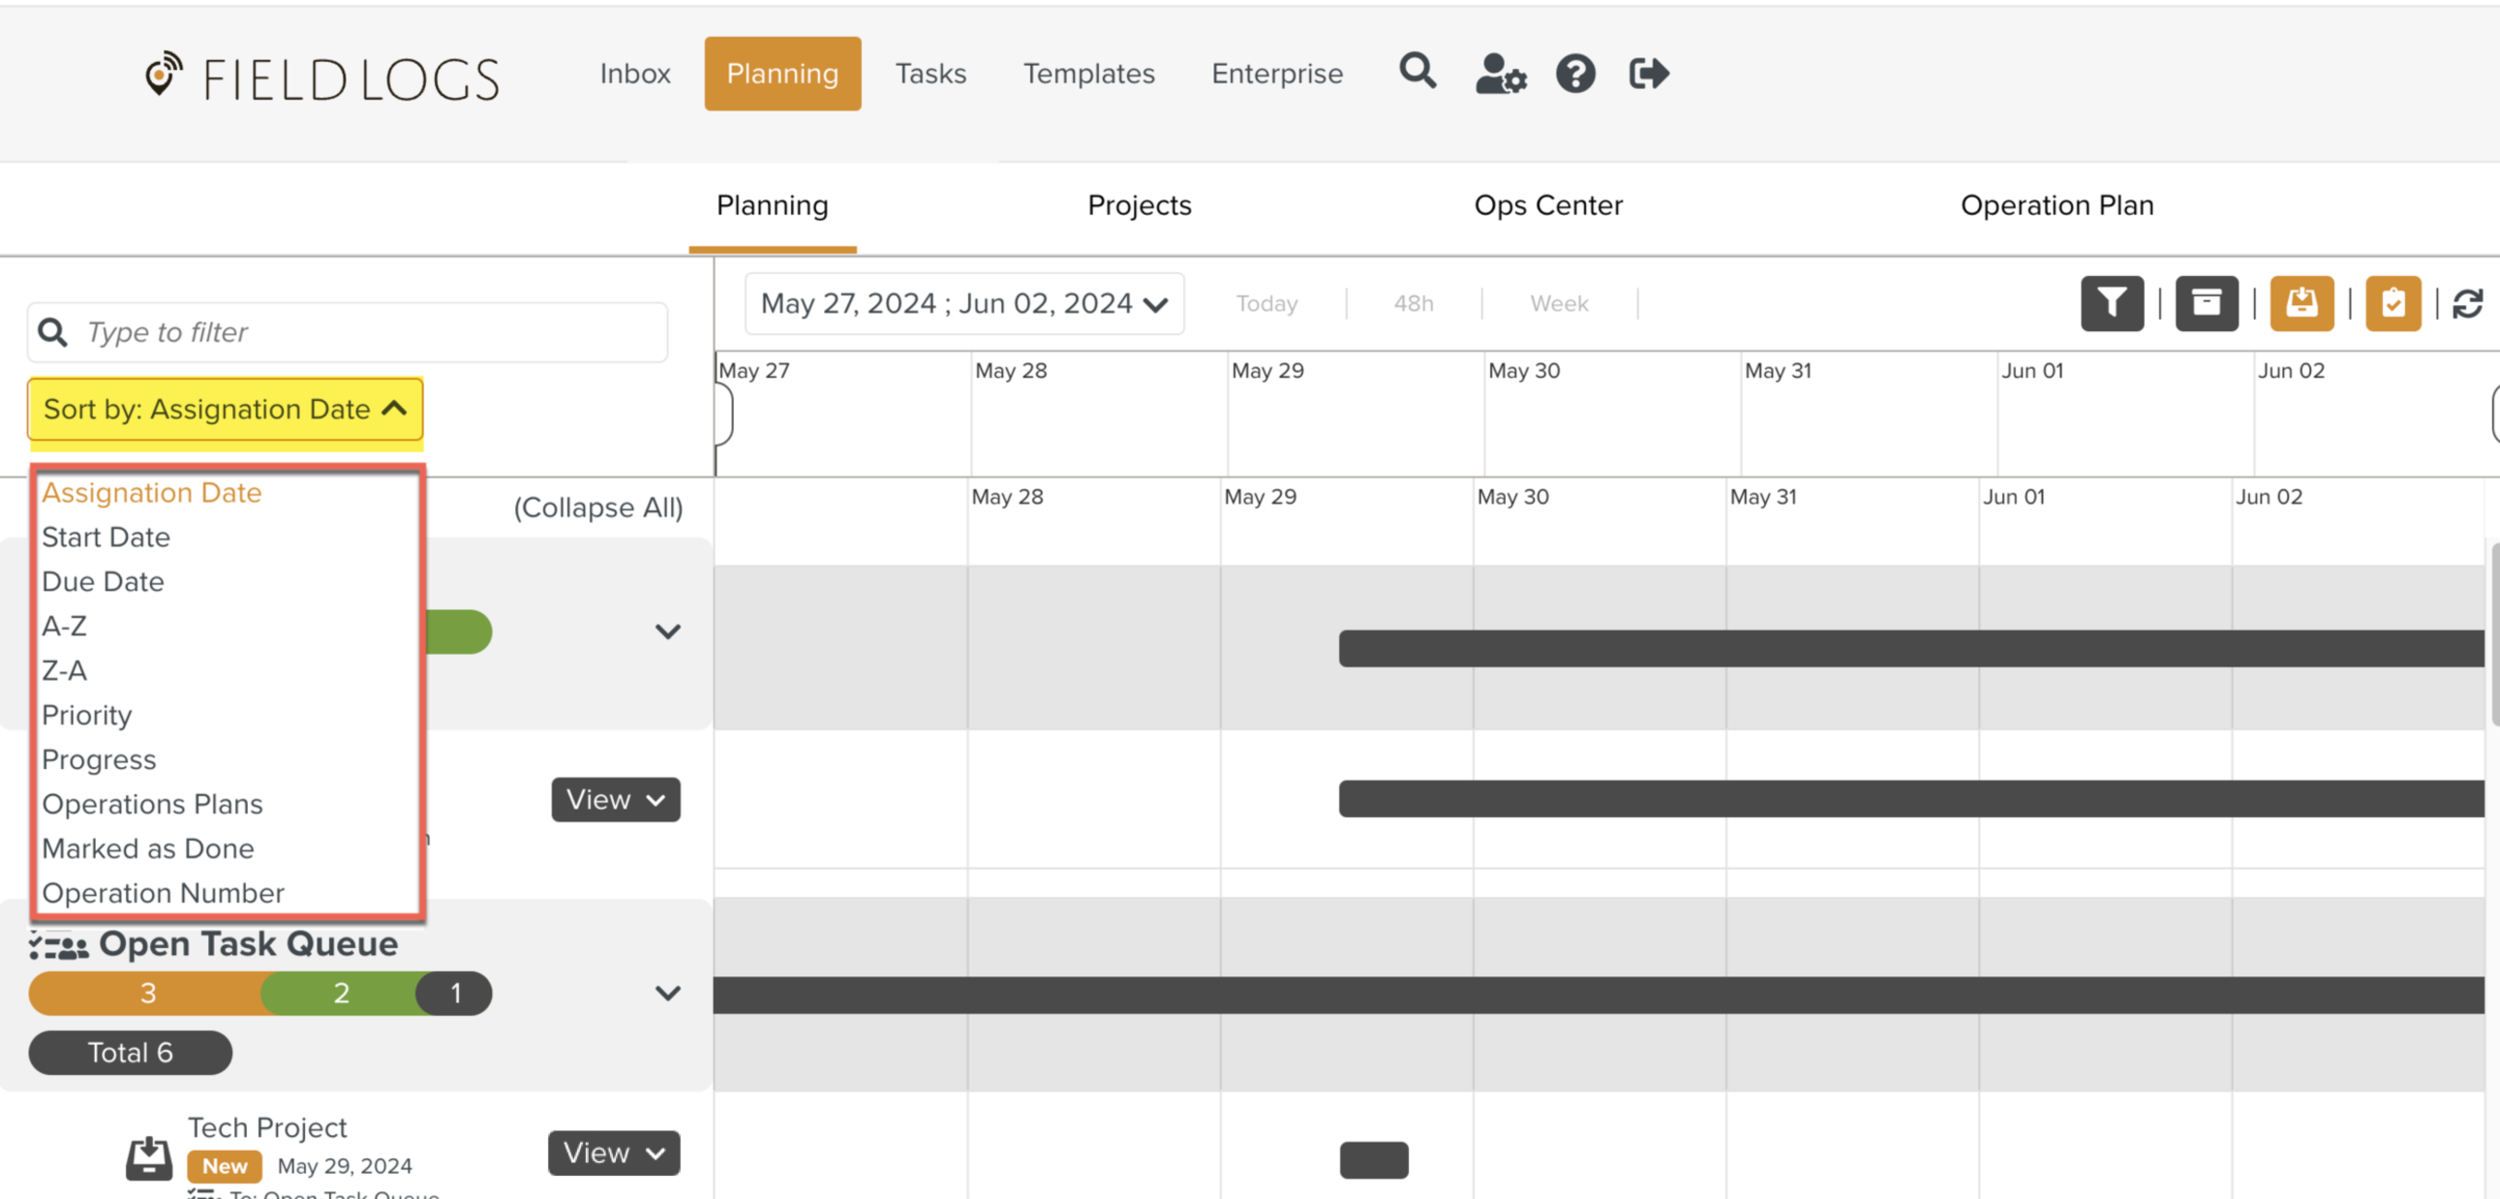
Task: Expand the Open Task Queue chevron
Action: pos(668,993)
